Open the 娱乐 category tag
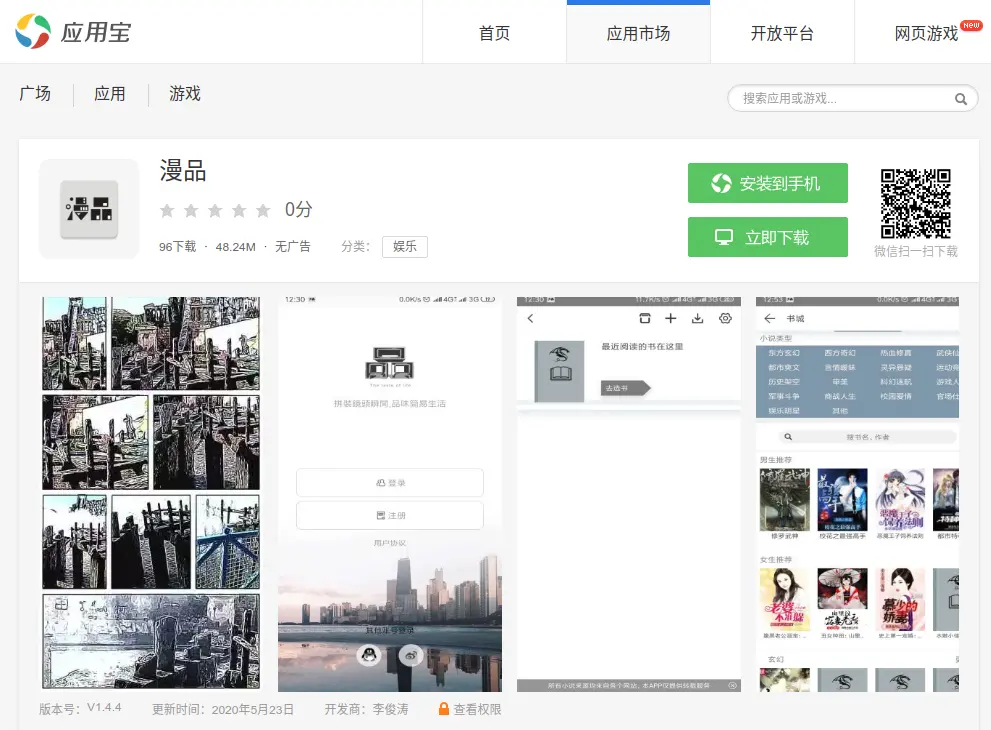 (405, 246)
